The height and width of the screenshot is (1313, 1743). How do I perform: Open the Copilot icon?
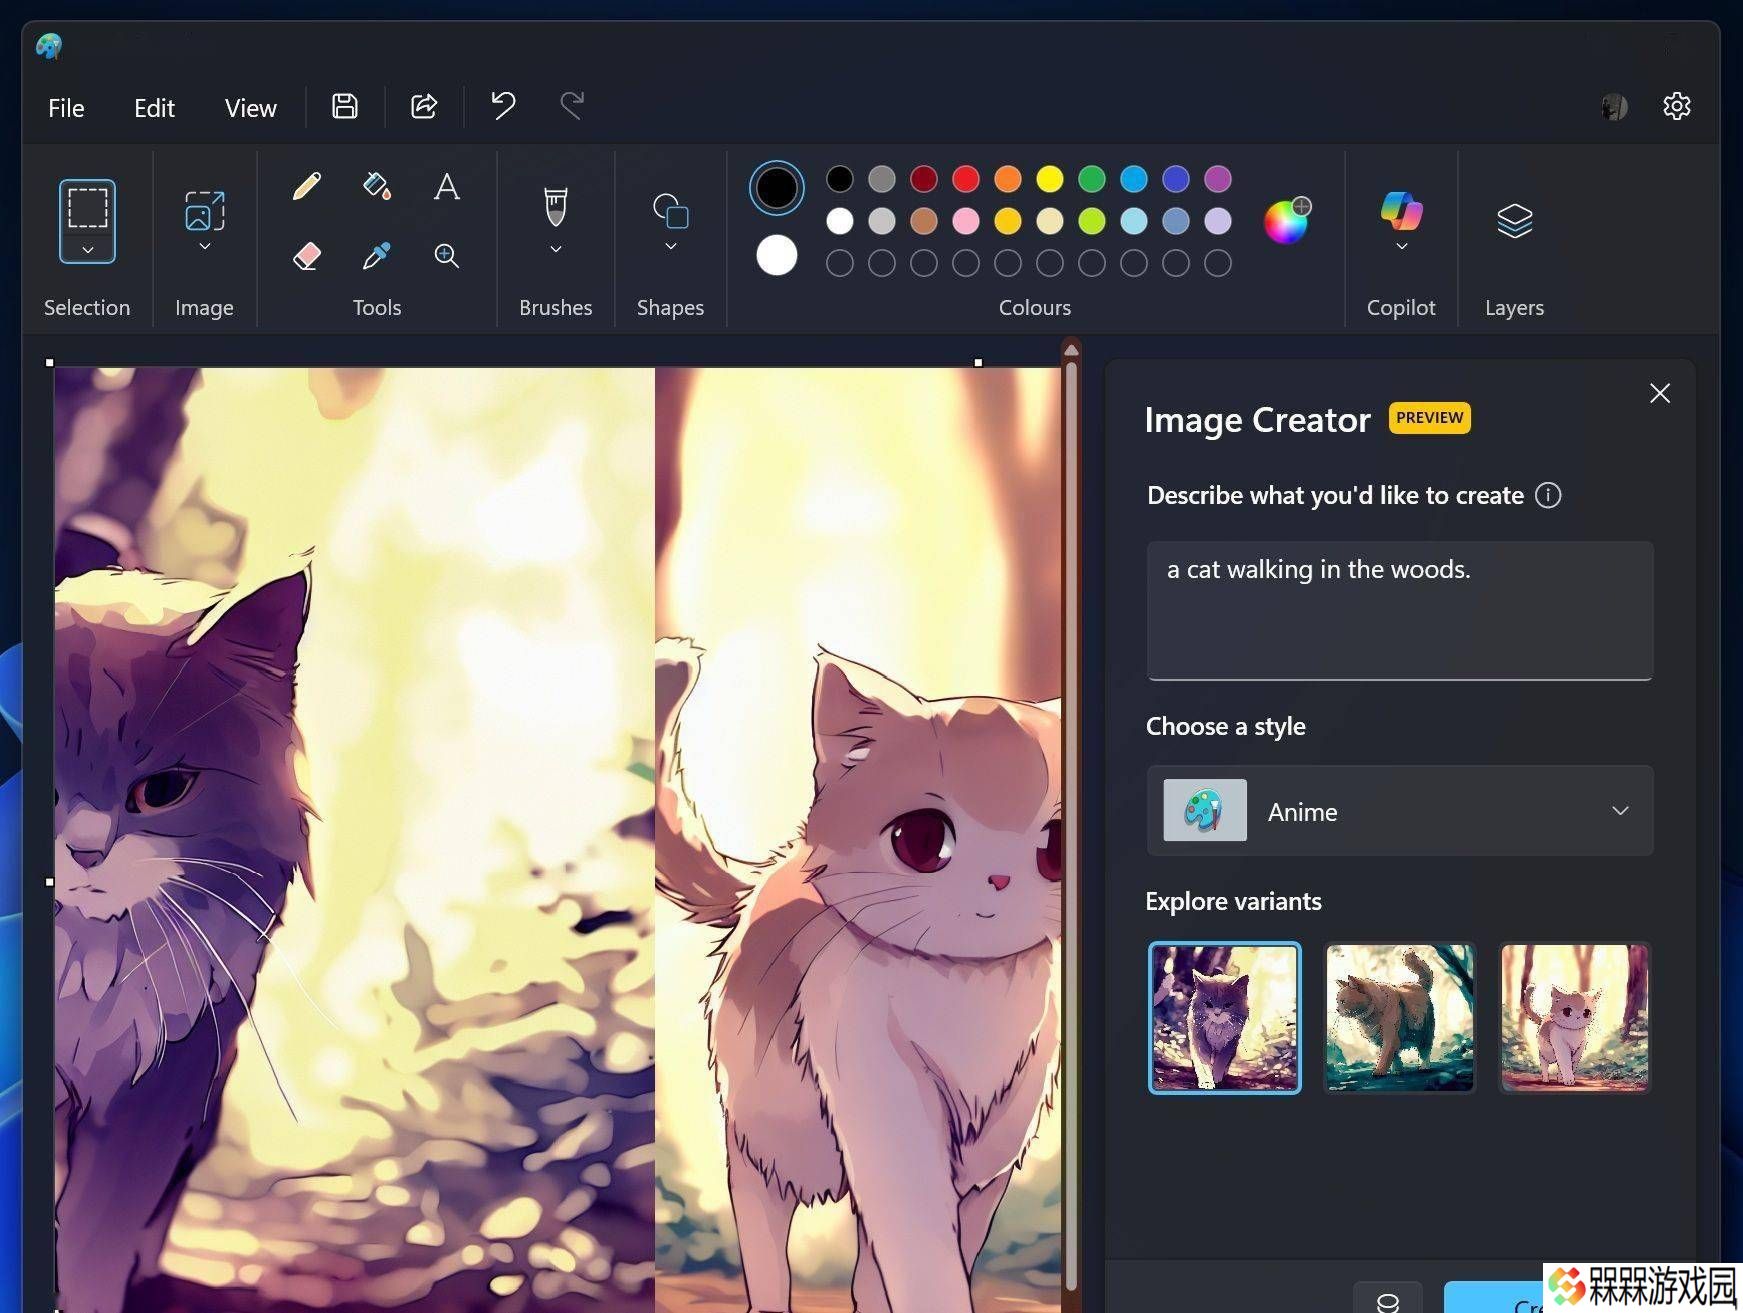pyautogui.click(x=1401, y=210)
